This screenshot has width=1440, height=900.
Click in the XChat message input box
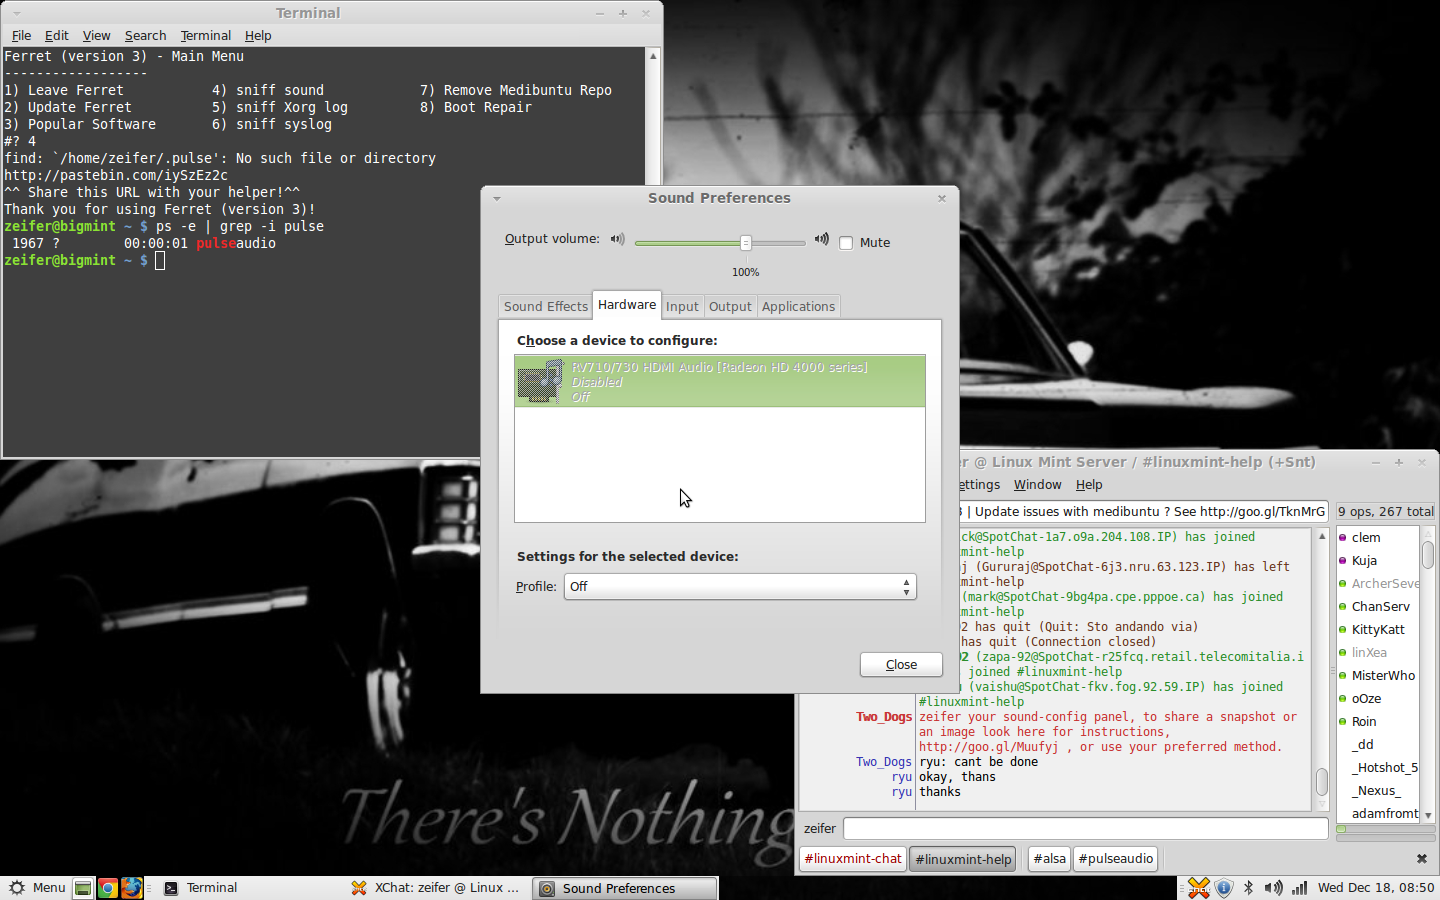point(1086,828)
